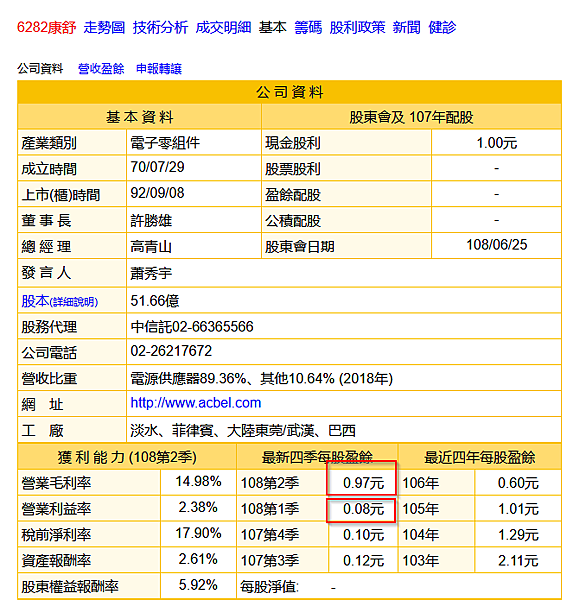The image size is (586, 600).
Task: Select the 公司資料 sub-tab
Action: tap(40, 68)
